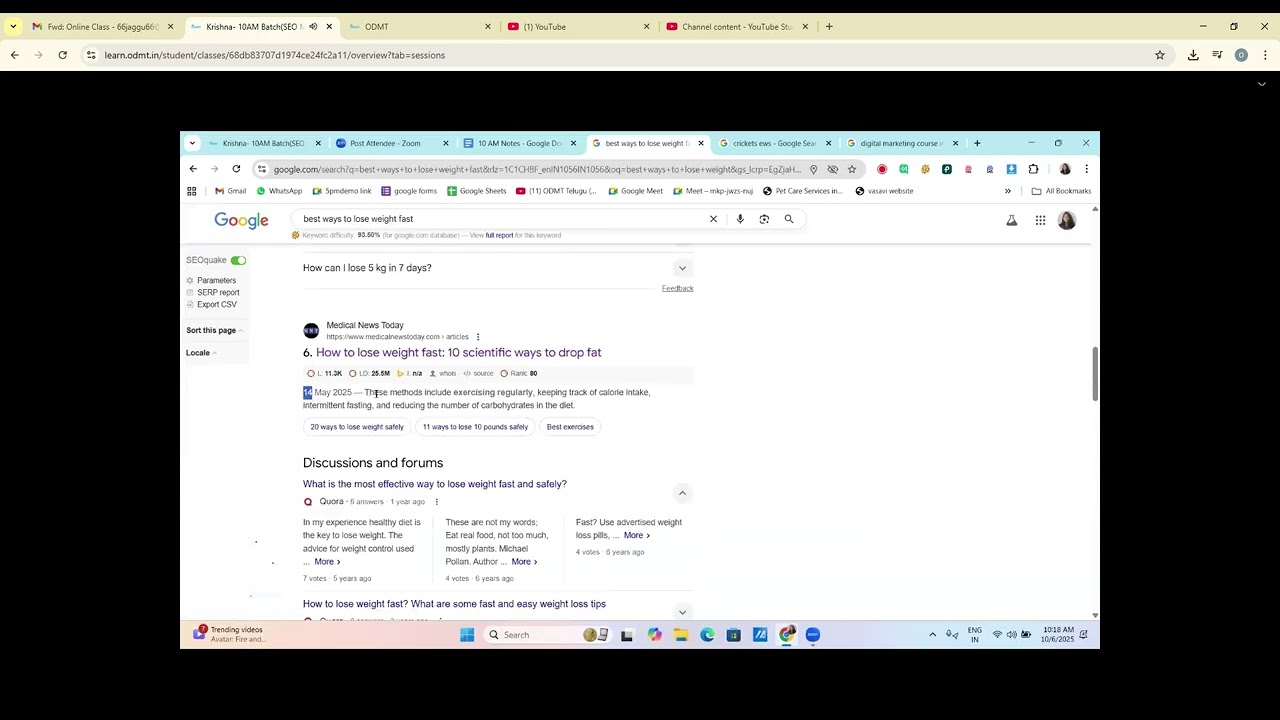Open the Google Sheets bookmark
The width and height of the screenshot is (1280, 720).
[x=477, y=191]
